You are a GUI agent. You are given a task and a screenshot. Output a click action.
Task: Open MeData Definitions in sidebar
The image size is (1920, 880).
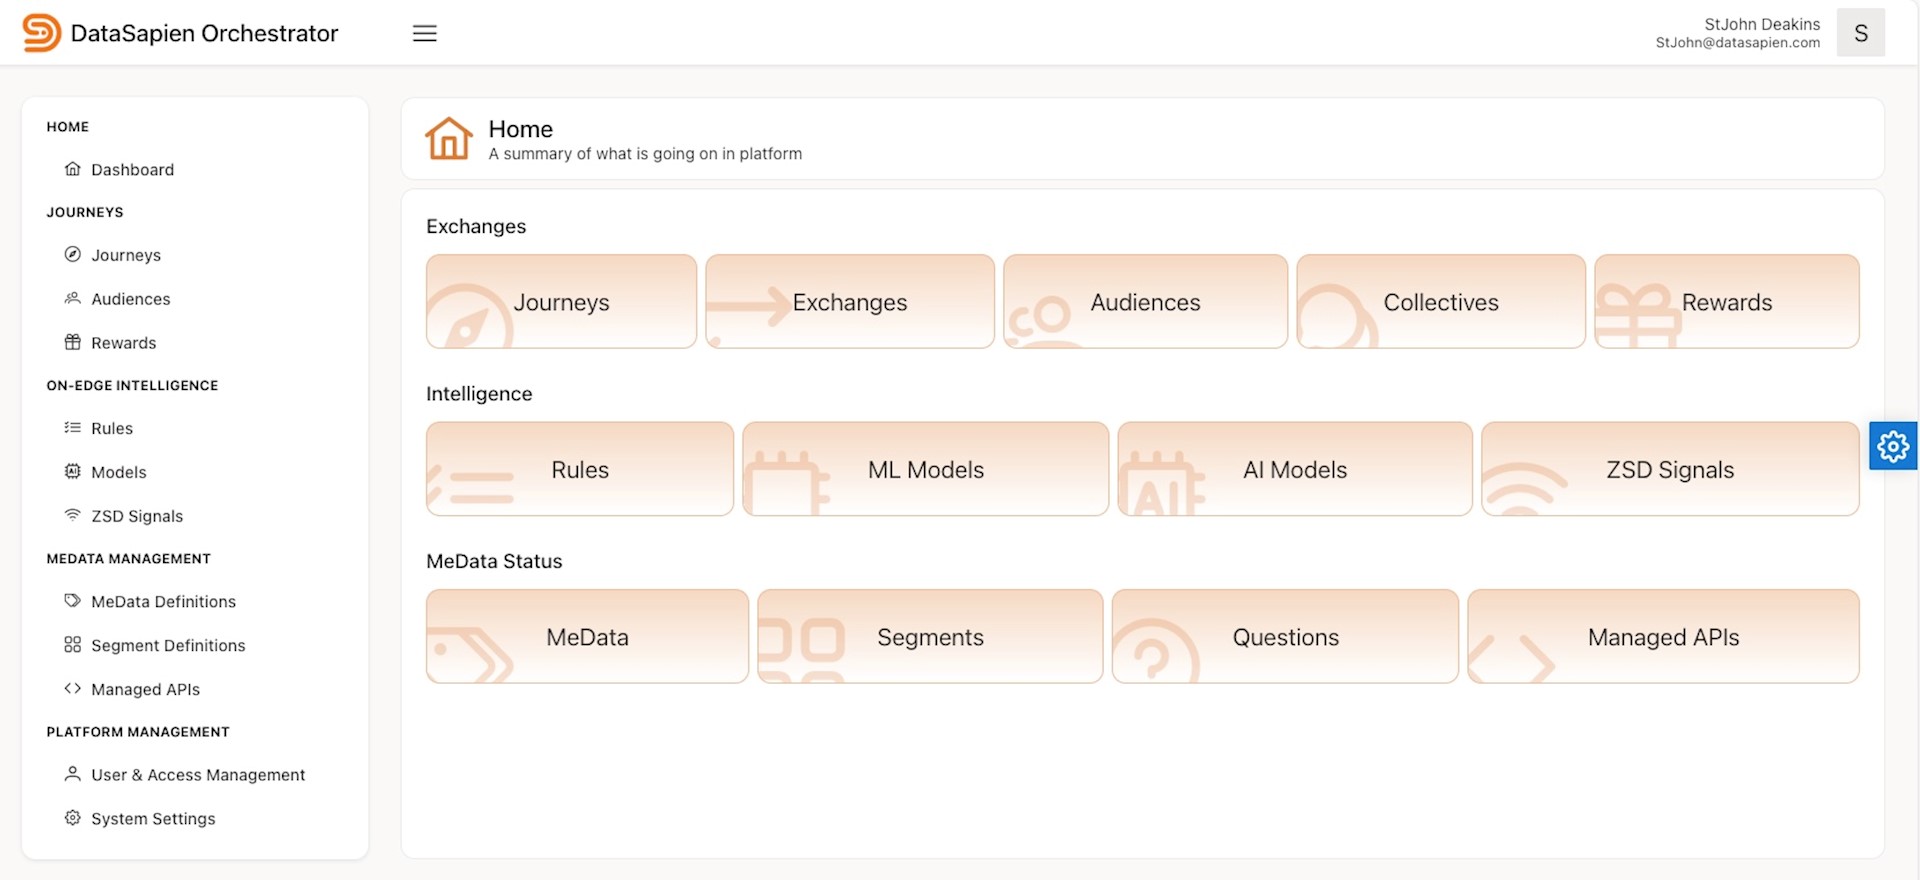163,602
